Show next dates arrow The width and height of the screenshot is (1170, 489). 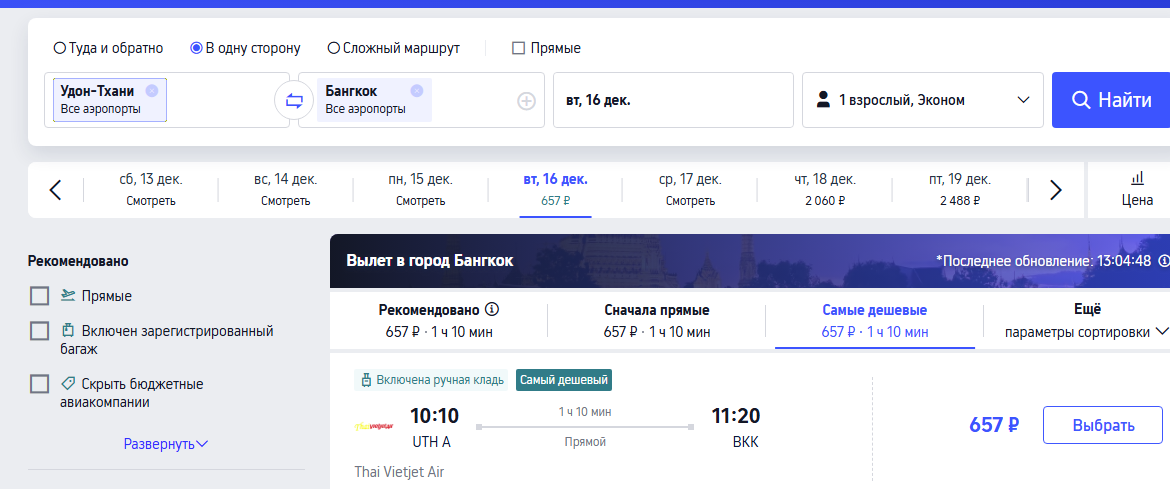coord(1055,190)
